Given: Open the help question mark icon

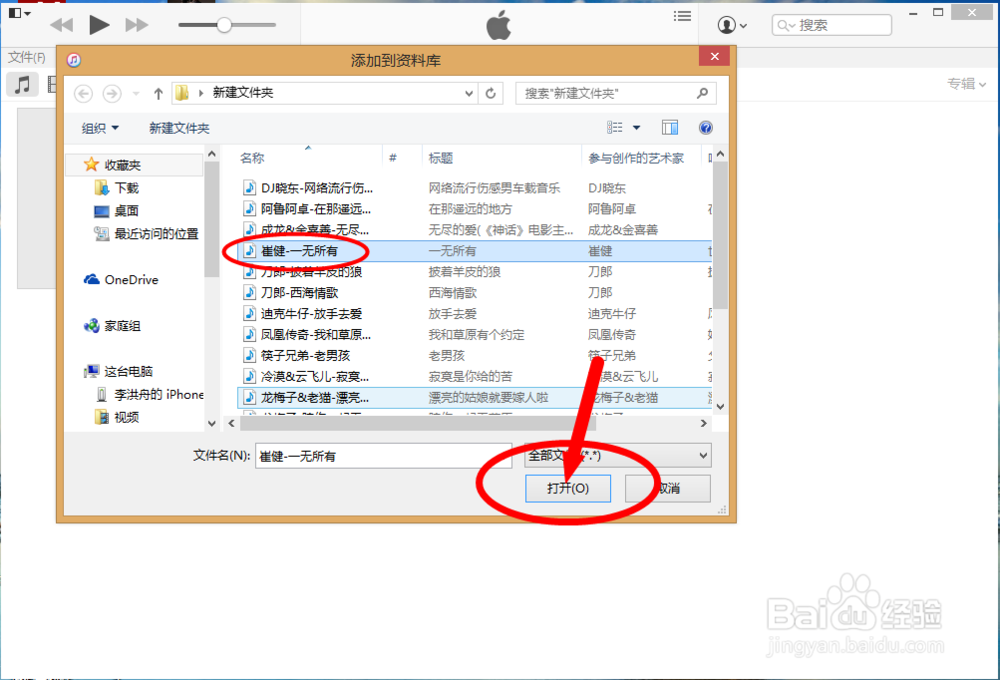Looking at the screenshot, I should tap(705, 127).
